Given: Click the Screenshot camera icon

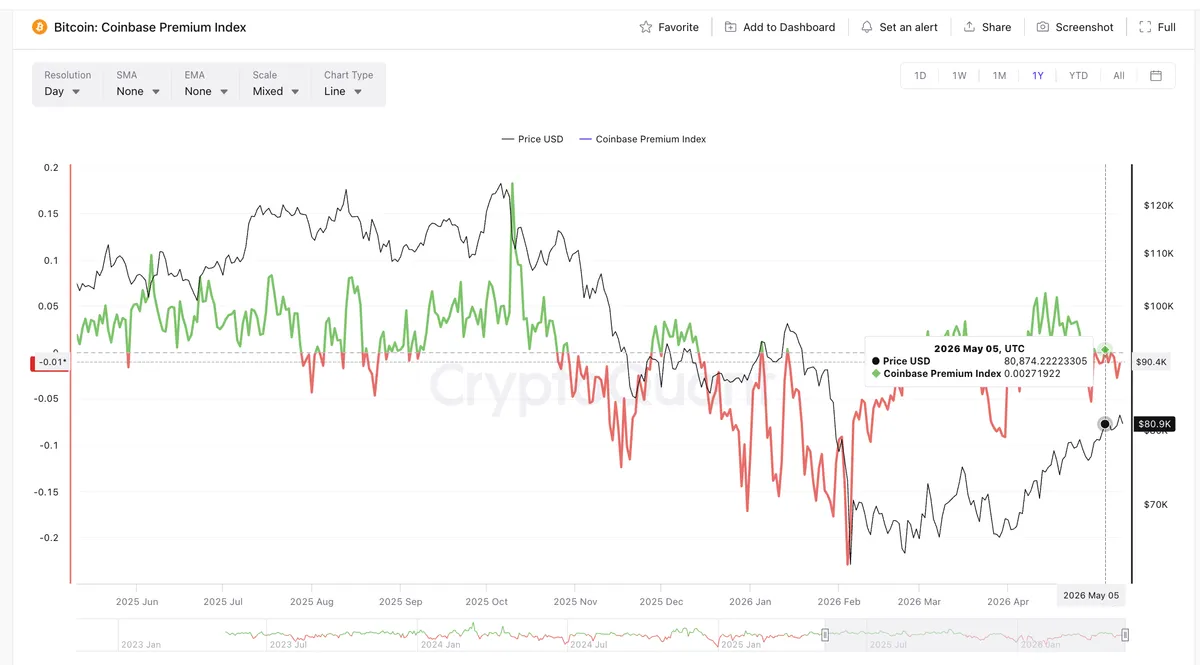Looking at the screenshot, I should pyautogui.click(x=1043, y=27).
